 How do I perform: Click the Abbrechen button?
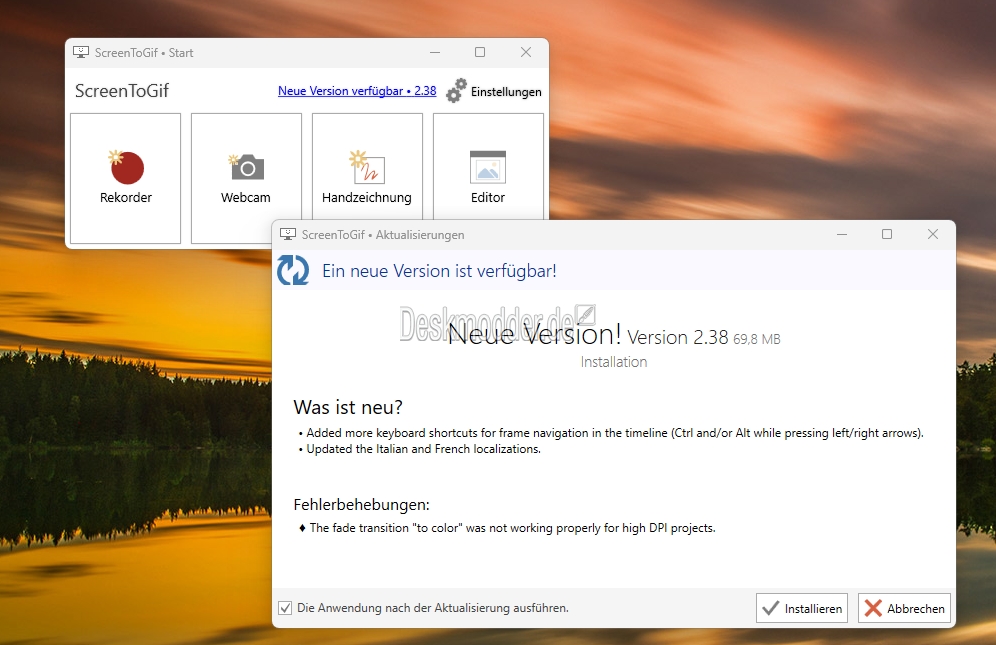(904, 608)
